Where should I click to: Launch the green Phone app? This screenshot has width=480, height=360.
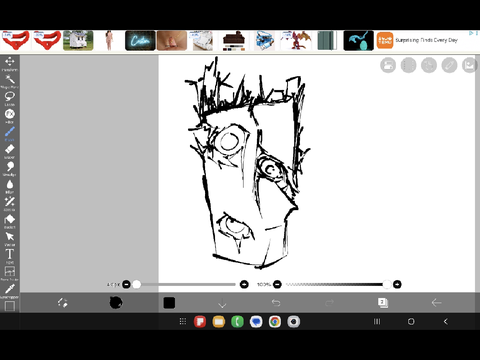(237, 321)
